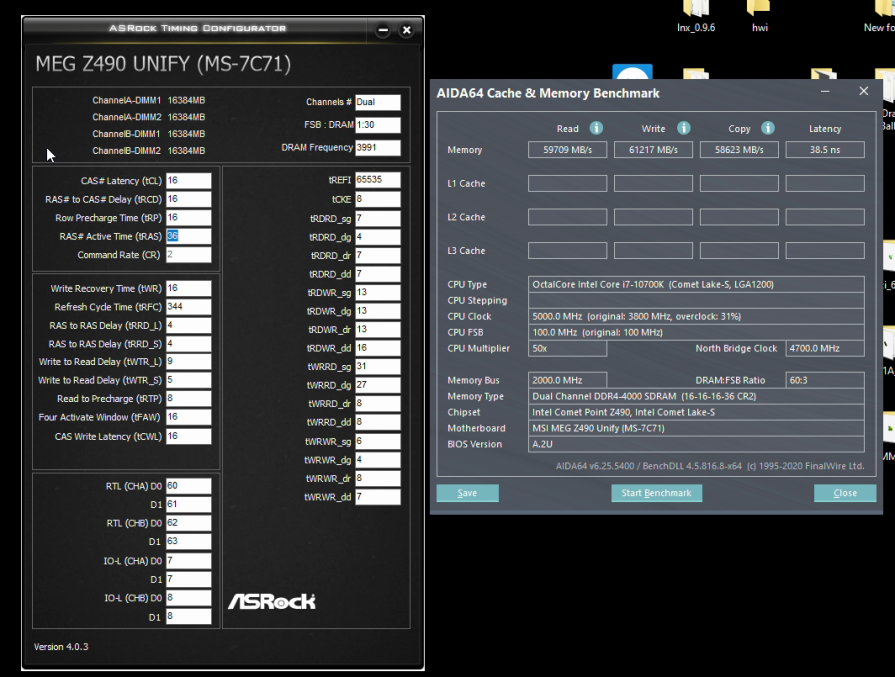Close the AIDA64 benchmark window with X
Image resolution: width=895 pixels, height=677 pixels.
click(864, 91)
